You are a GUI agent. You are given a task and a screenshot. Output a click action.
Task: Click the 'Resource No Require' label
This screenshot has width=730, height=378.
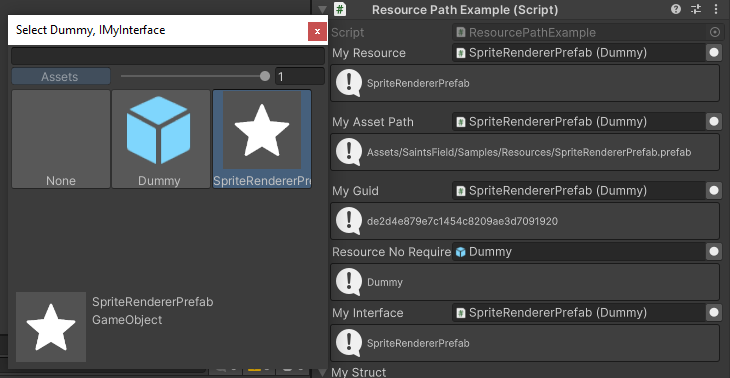click(x=392, y=252)
